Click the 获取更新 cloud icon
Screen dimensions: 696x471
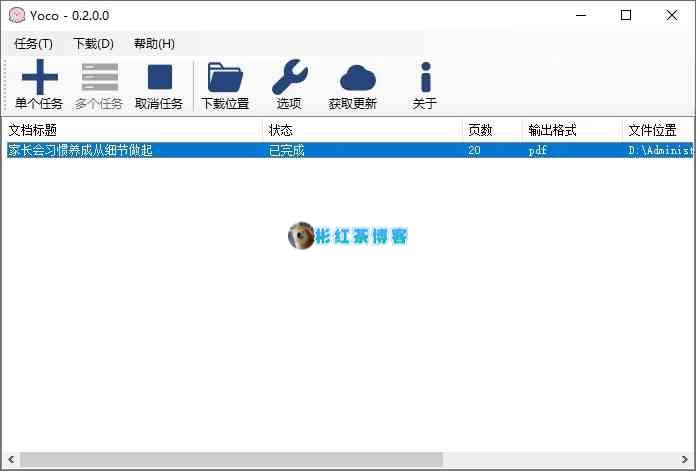point(358,78)
